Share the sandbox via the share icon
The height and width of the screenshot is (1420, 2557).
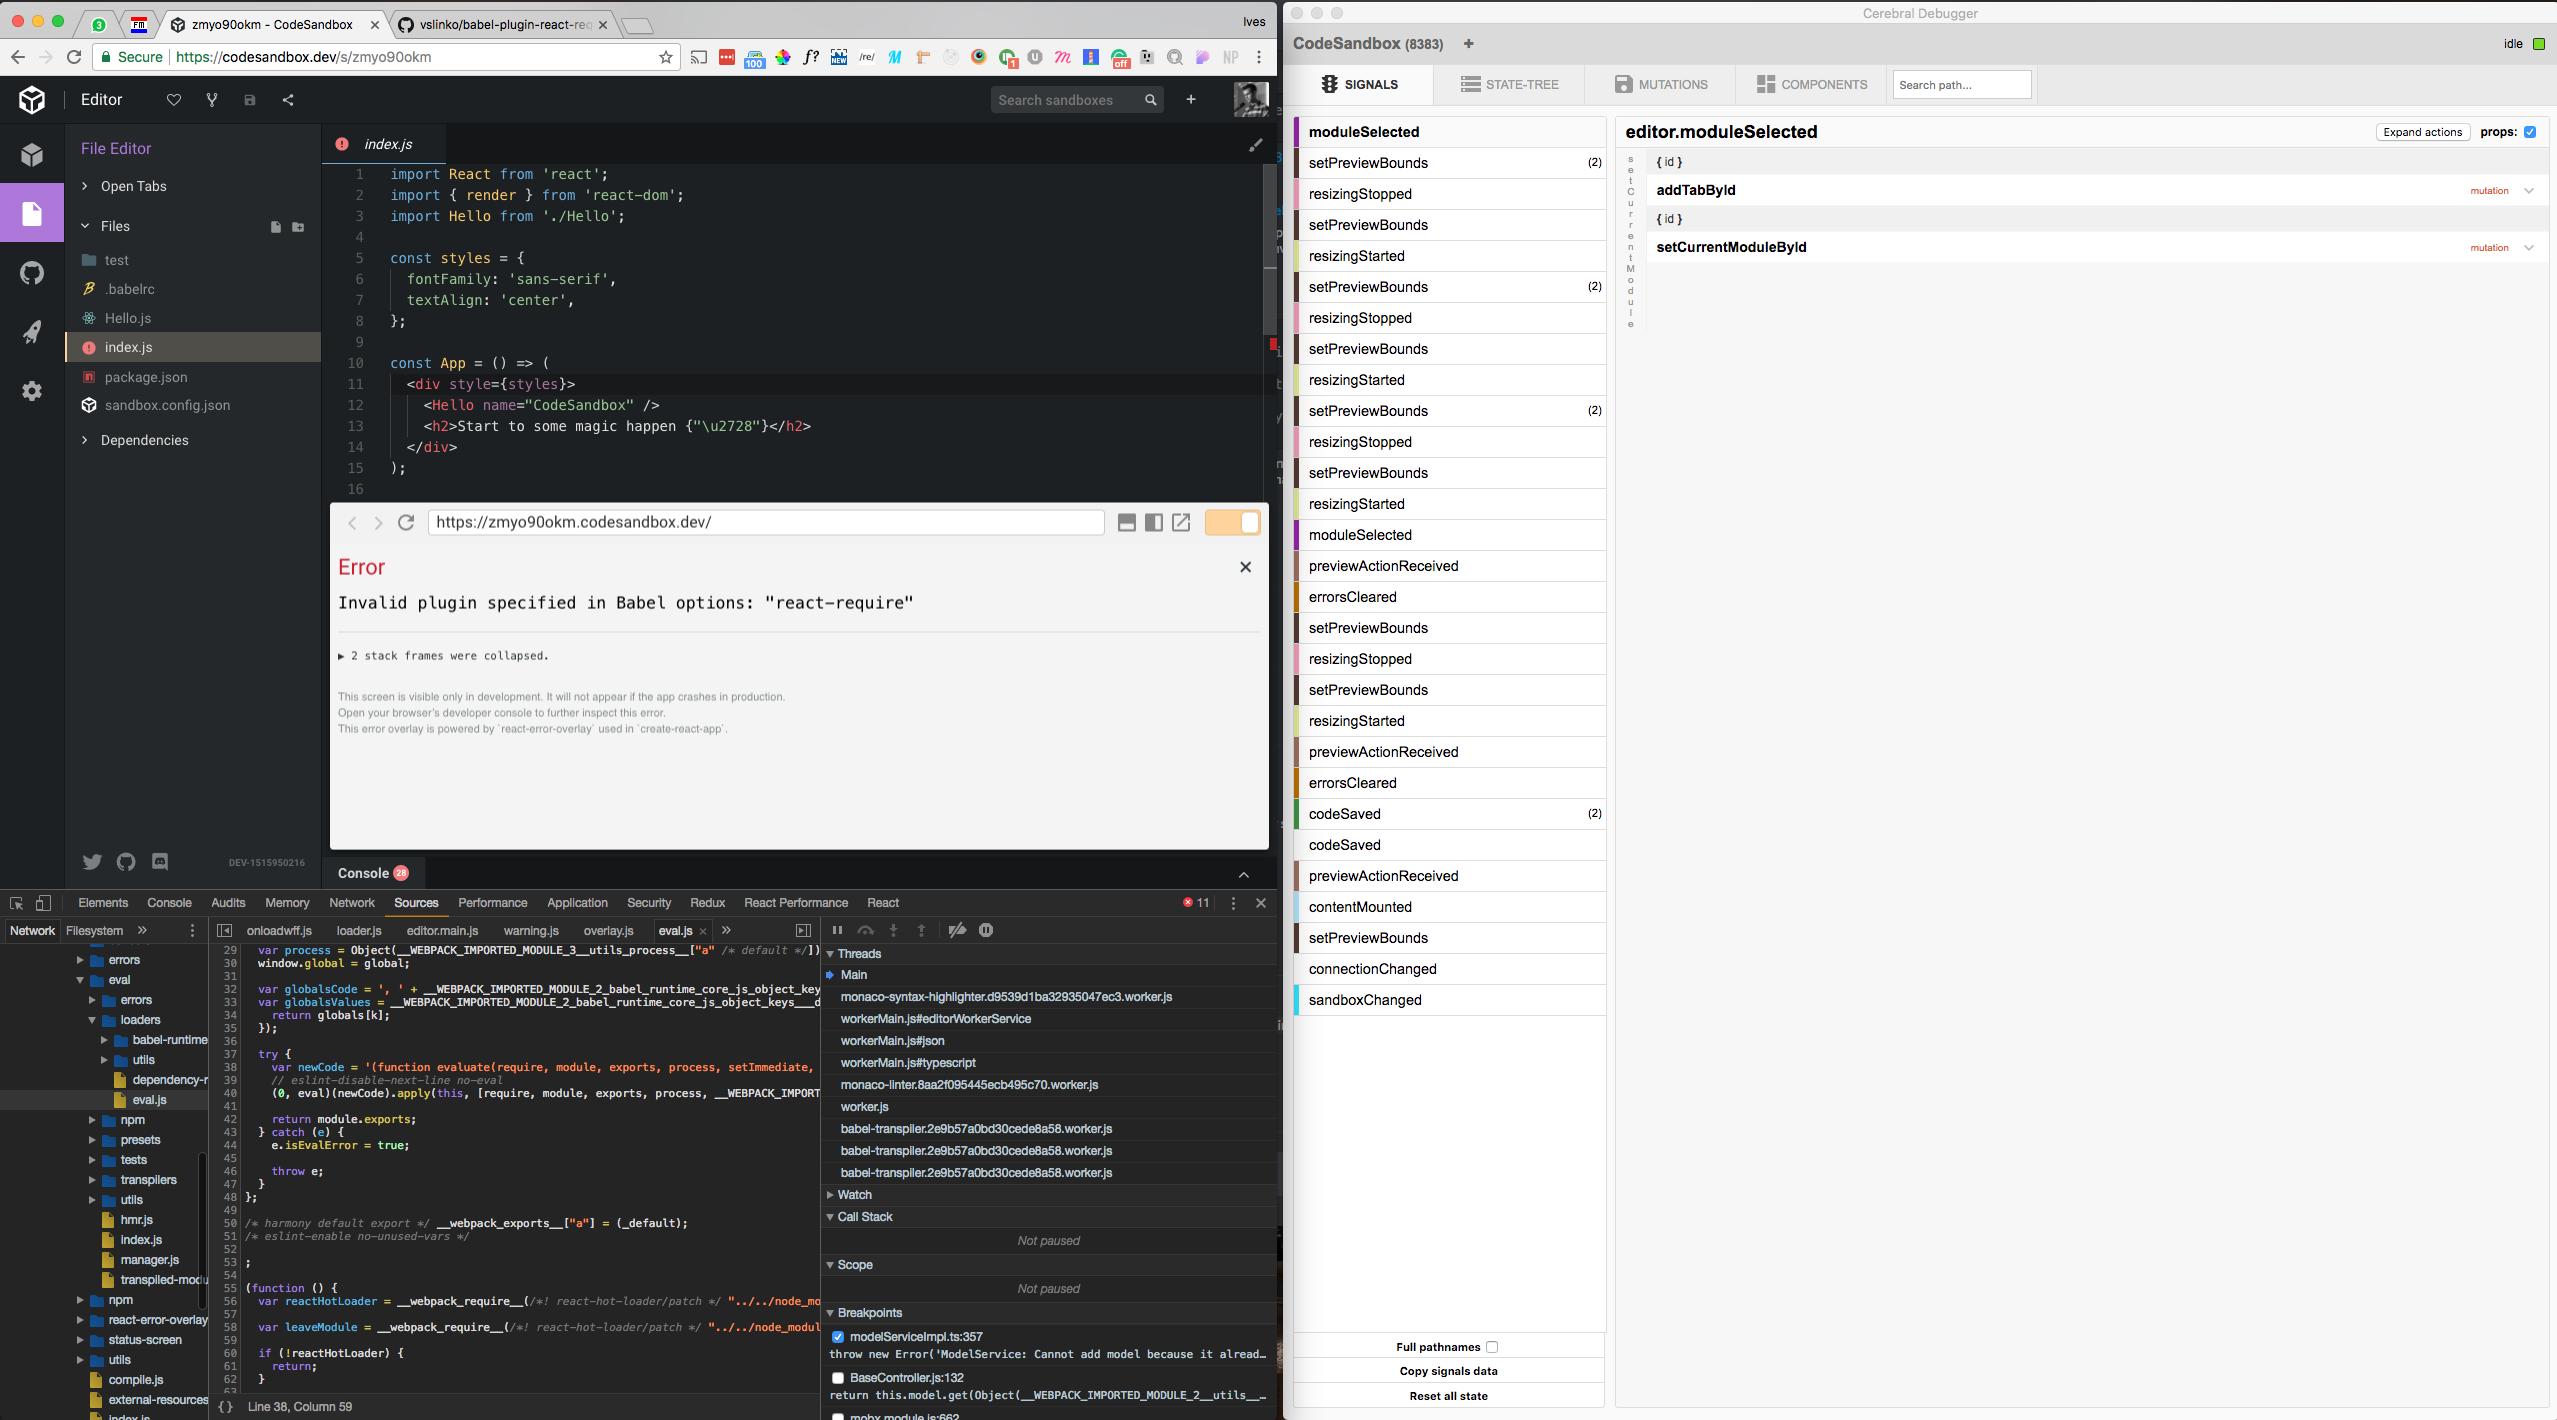(288, 100)
